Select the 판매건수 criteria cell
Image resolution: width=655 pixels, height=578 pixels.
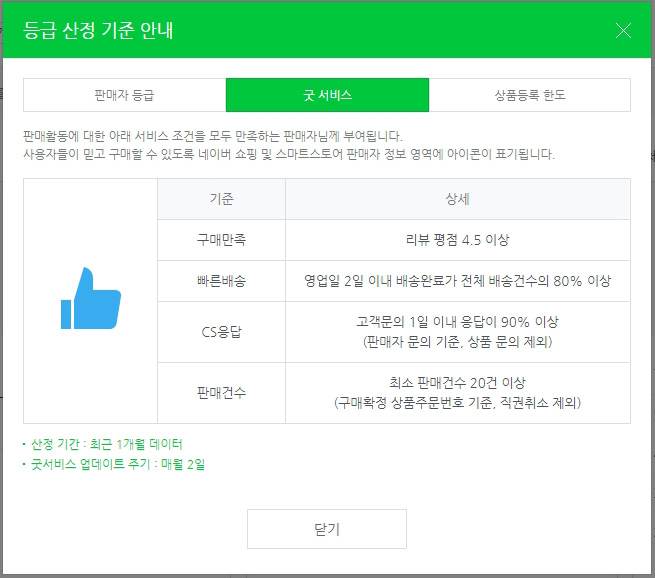(221, 393)
